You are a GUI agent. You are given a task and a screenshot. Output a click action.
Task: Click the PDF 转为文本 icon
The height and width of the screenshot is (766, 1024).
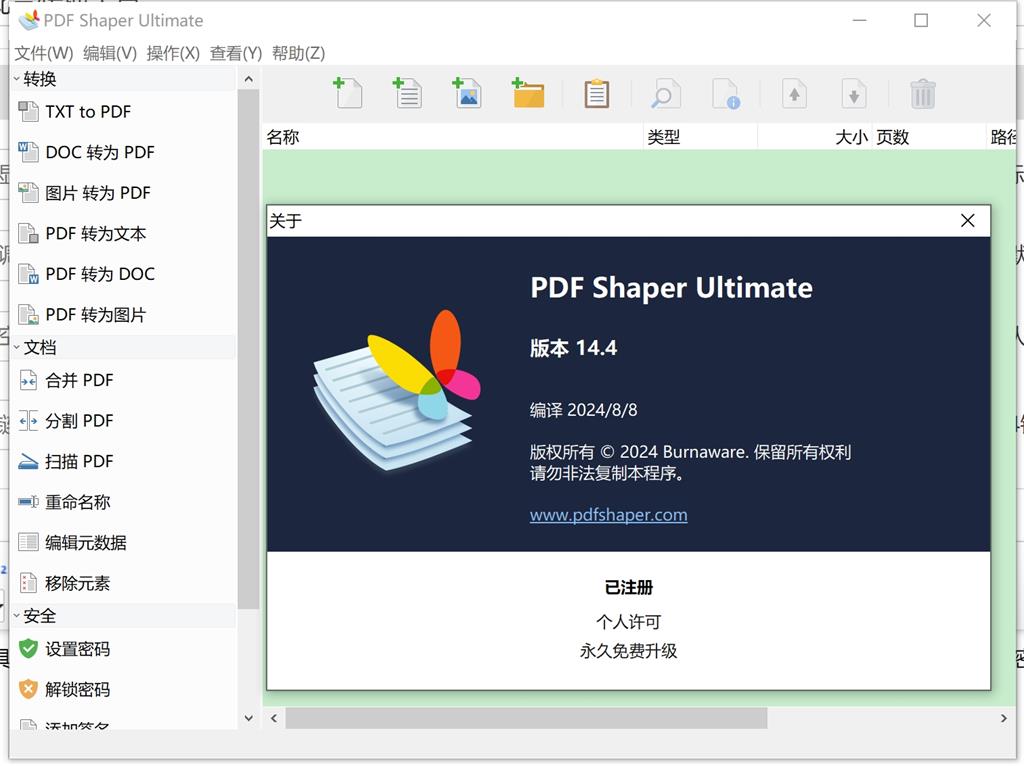click(x=28, y=233)
